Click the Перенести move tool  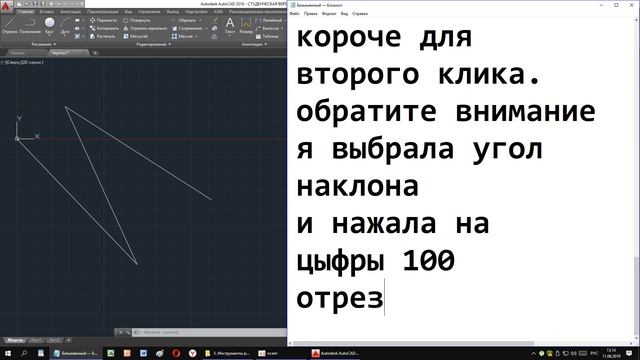click(x=104, y=20)
